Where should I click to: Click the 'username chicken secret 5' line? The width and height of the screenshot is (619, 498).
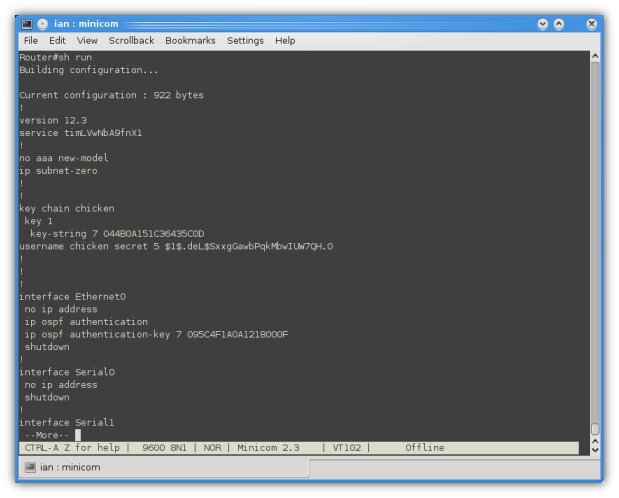[176, 246]
